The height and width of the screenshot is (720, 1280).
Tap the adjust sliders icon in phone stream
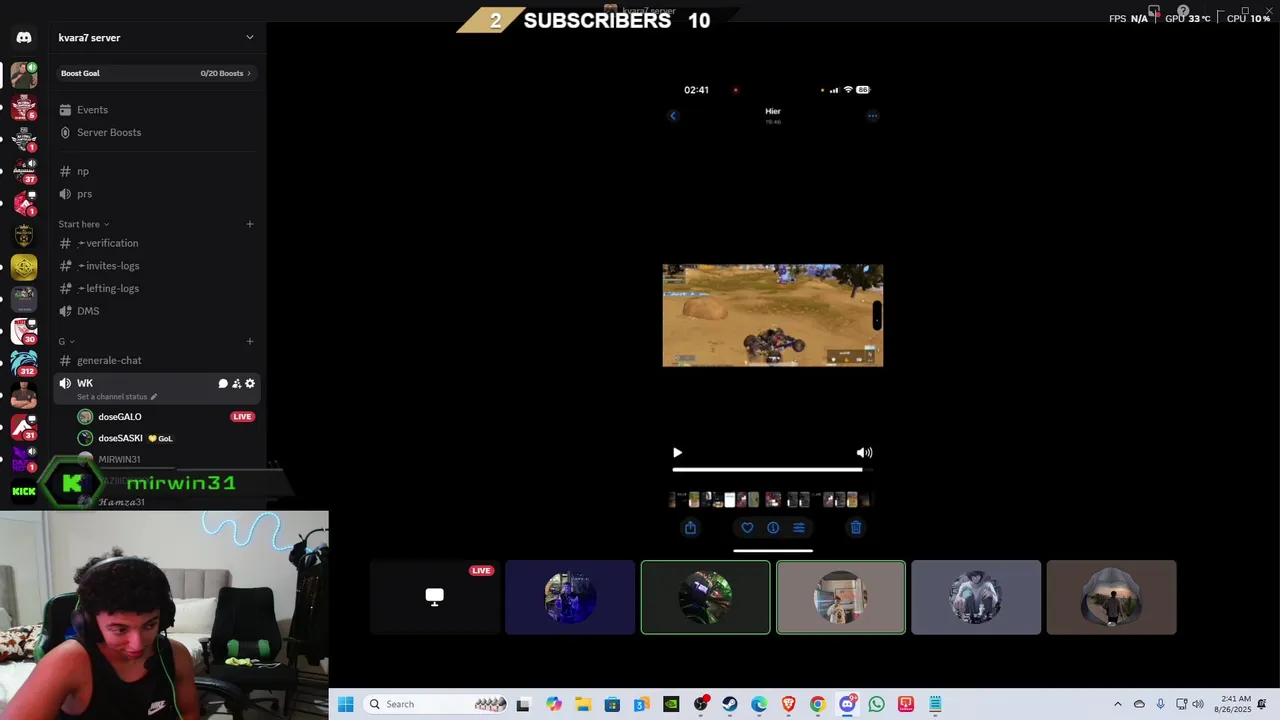(799, 528)
